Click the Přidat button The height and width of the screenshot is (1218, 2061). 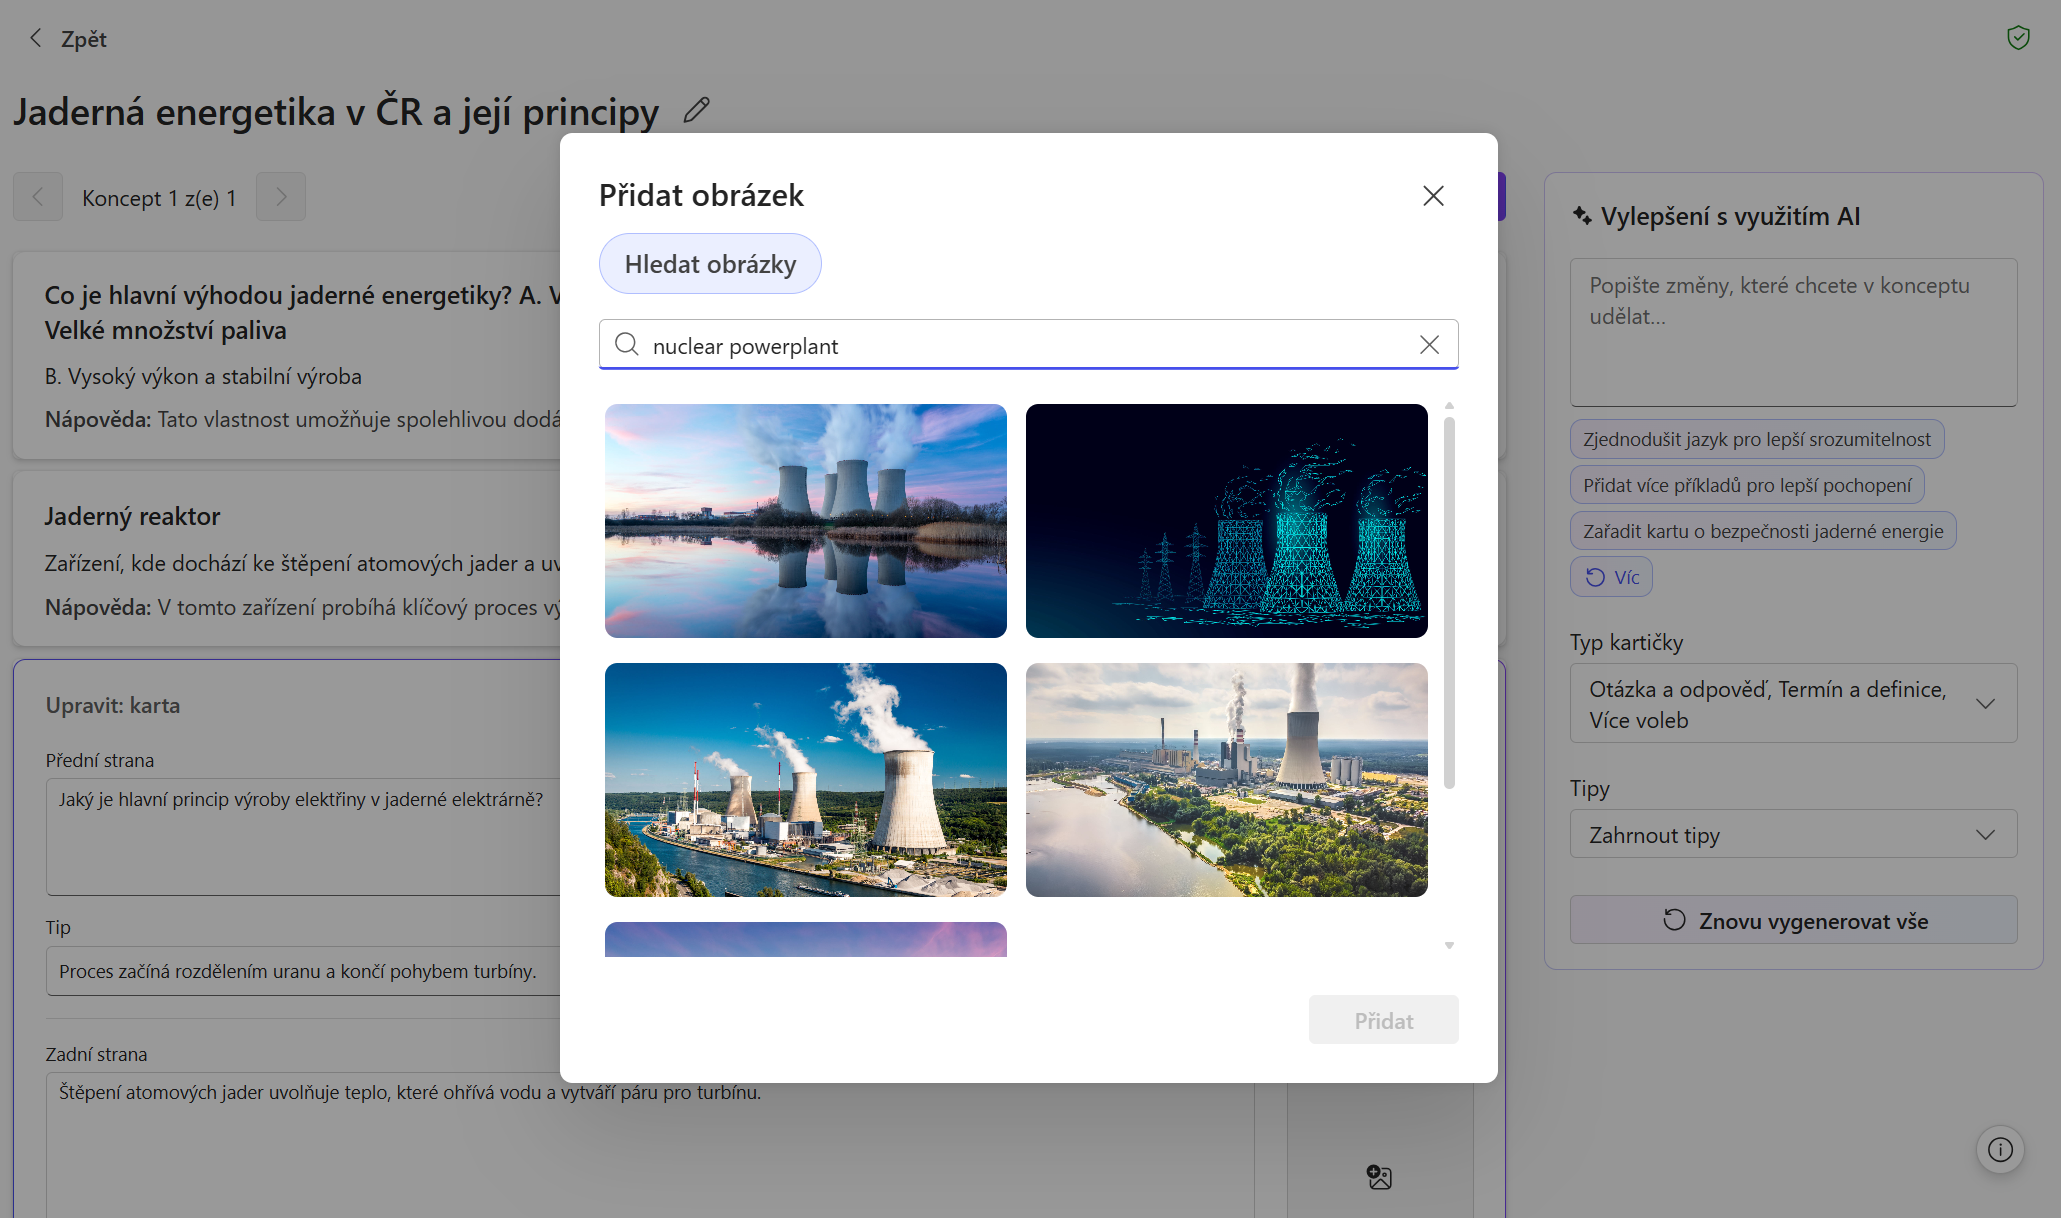pos(1383,1020)
